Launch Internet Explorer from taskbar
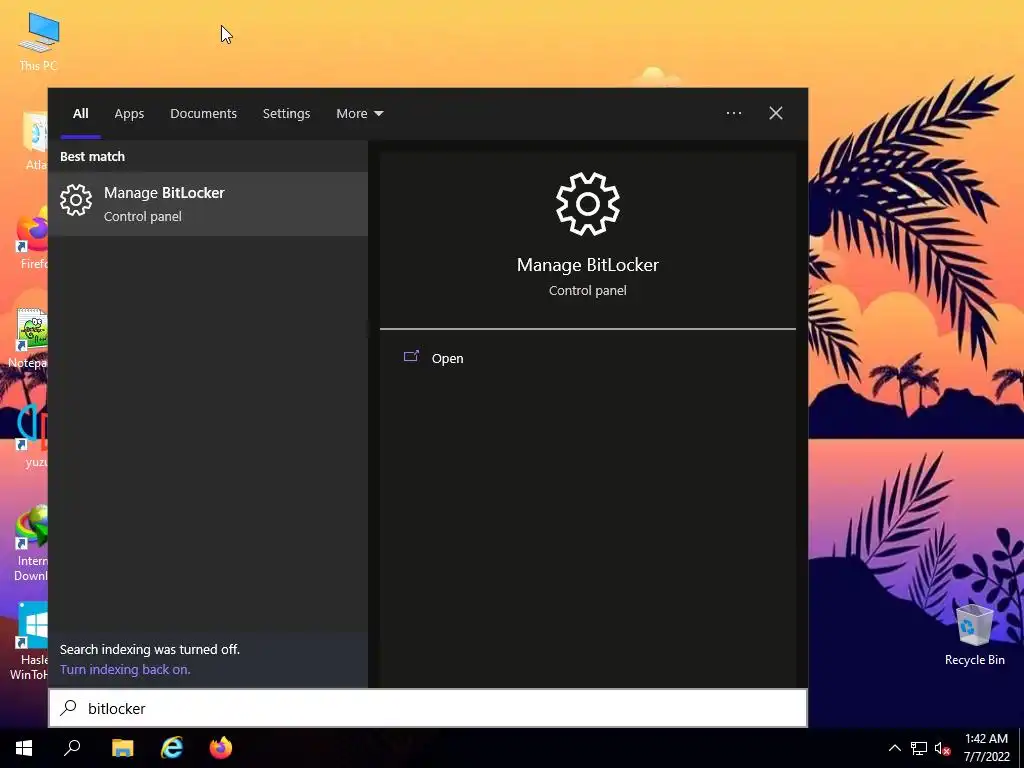This screenshot has height=768, width=1024. (x=172, y=748)
